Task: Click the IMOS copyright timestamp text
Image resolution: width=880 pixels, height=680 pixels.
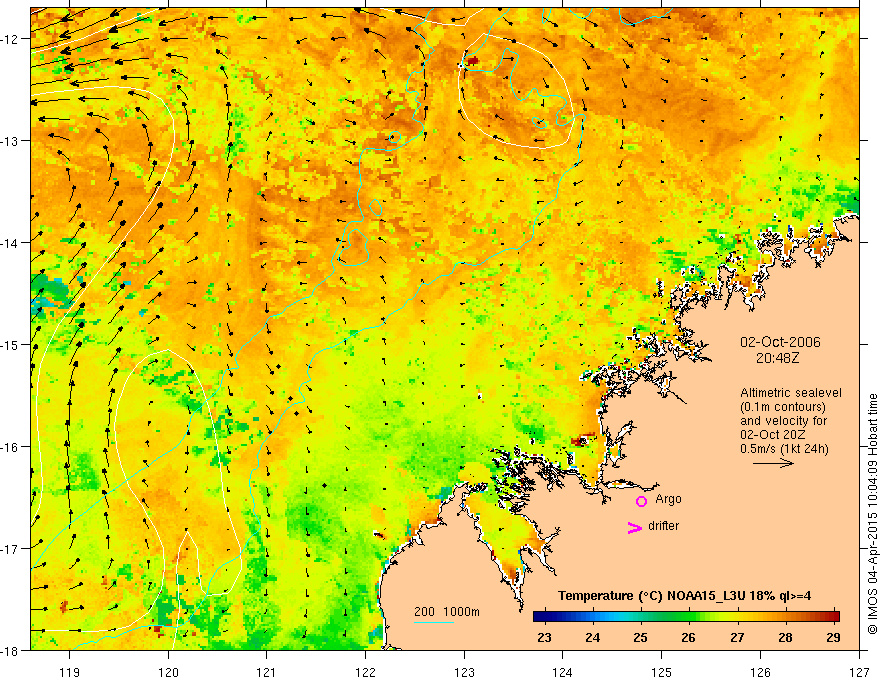Action: [872, 514]
